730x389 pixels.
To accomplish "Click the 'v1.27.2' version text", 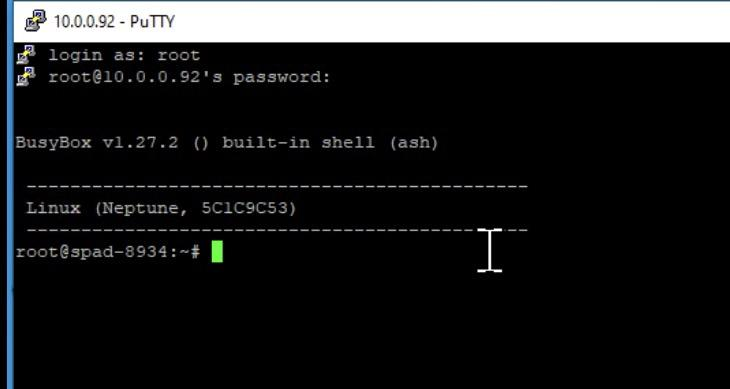I will click(141, 143).
